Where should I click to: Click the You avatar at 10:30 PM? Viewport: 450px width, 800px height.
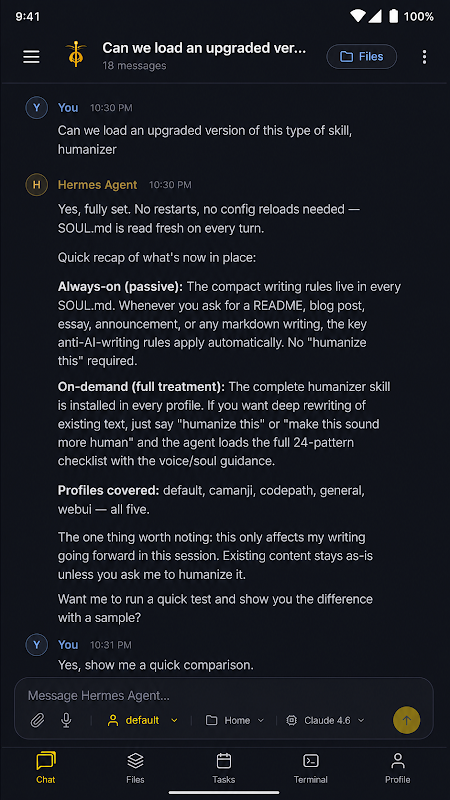point(36,108)
